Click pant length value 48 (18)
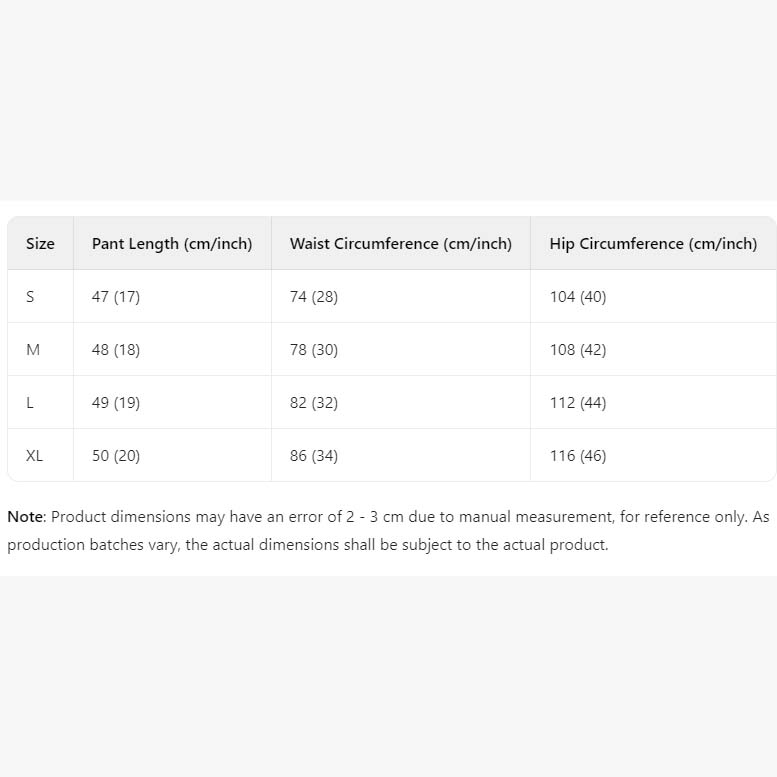The width and height of the screenshot is (777, 777). [116, 350]
